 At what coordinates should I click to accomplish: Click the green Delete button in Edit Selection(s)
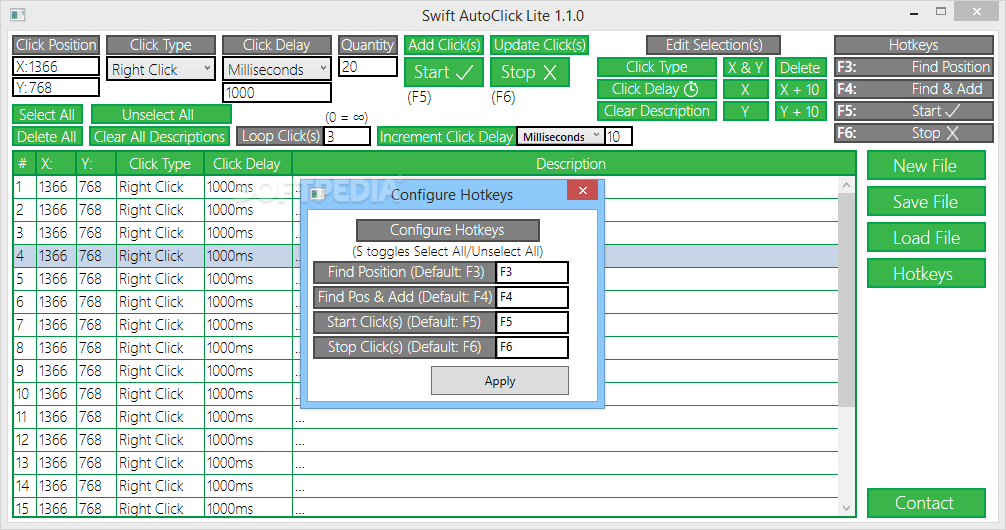pos(799,67)
